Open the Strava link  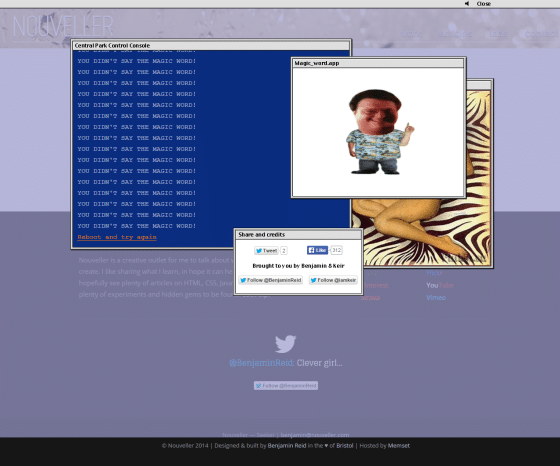coord(370,297)
